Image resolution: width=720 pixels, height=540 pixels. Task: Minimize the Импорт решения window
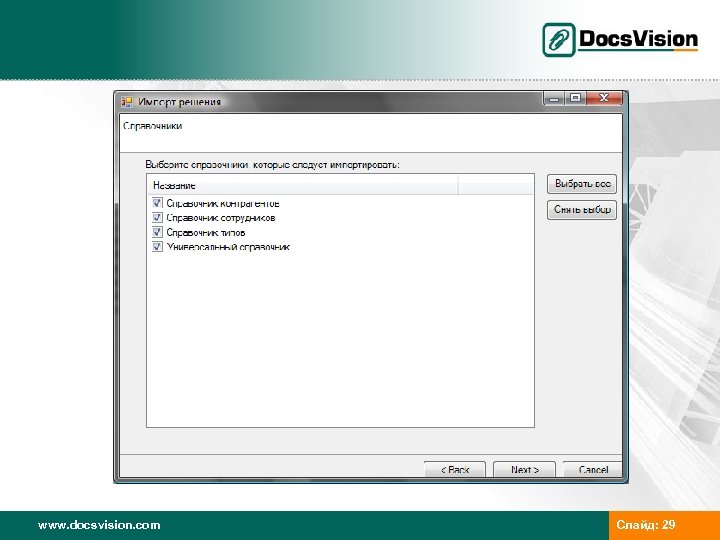[554, 98]
